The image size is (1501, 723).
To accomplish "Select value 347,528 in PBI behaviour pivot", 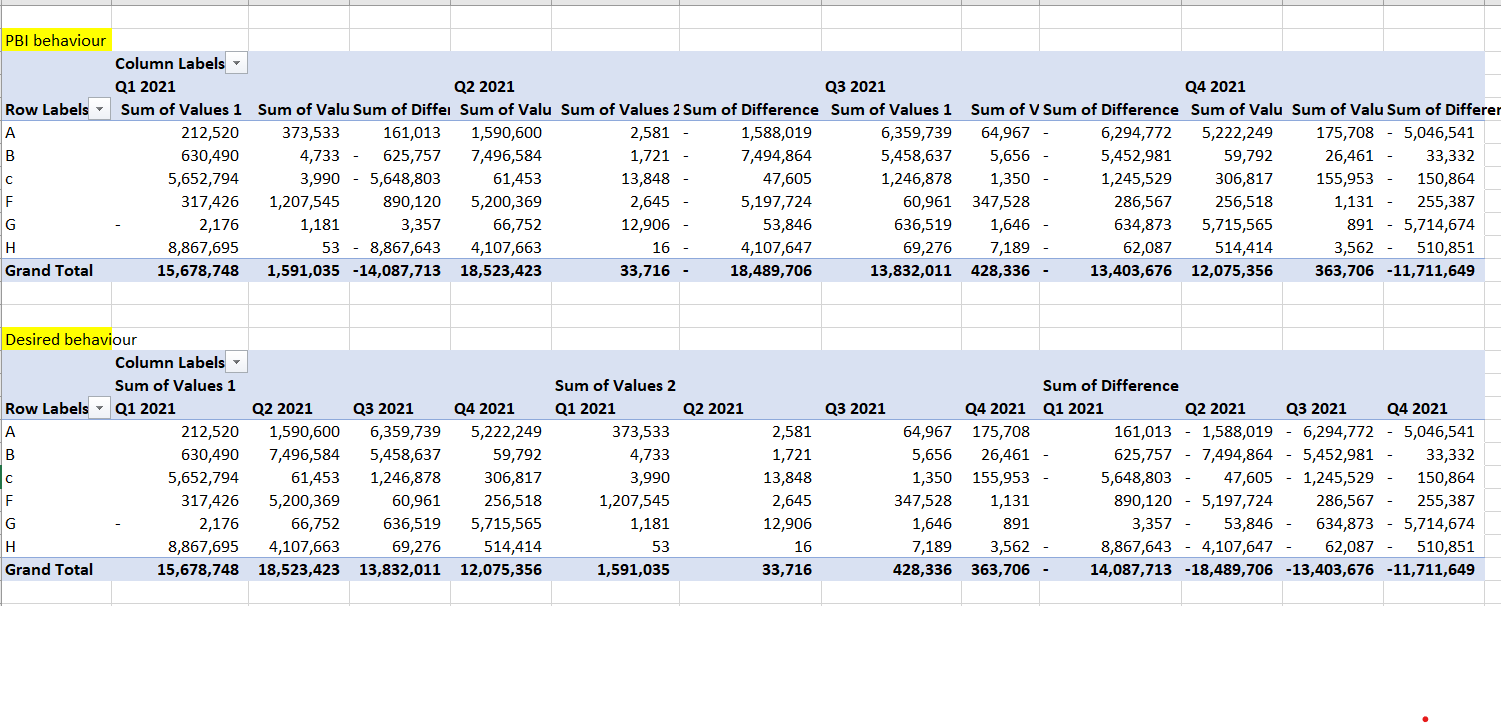I will (1001, 201).
